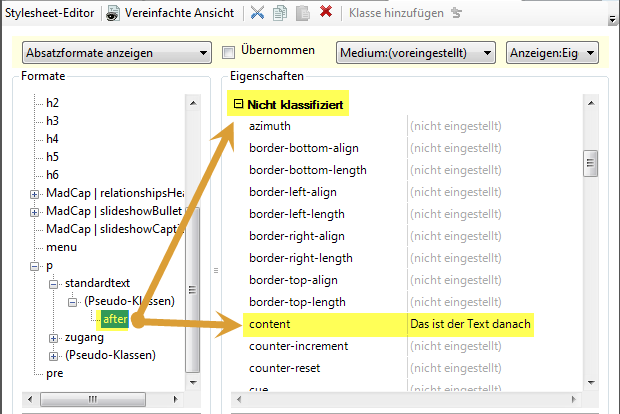This screenshot has height=414, width=620.
Task: Click the Formate tree vertical scrollbar down arrow
Action: [x=194, y=382]
